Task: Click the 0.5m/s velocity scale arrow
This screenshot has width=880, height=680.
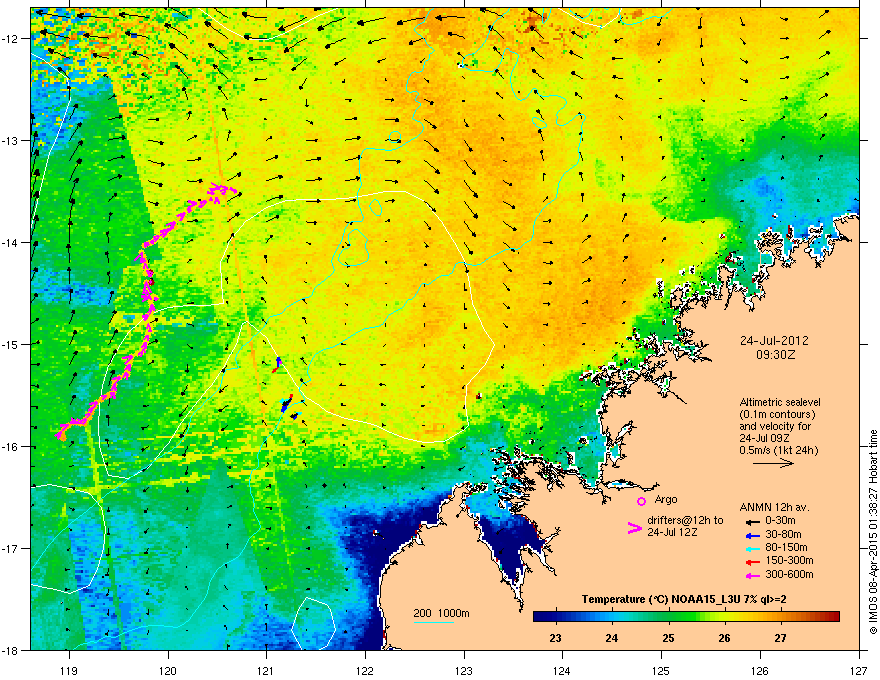Action: (x=773, y=463)
